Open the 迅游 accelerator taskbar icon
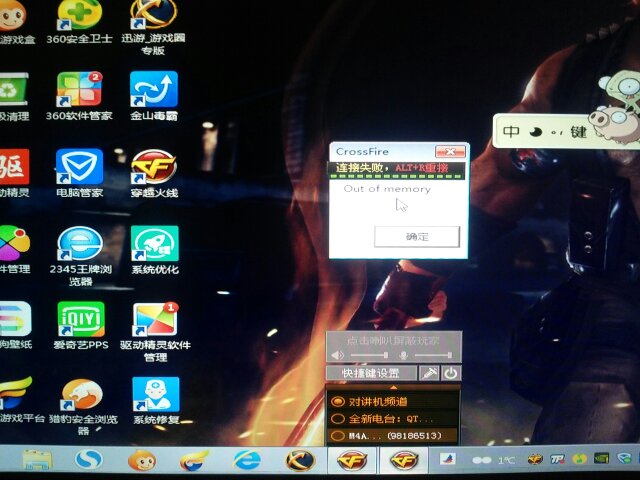The height and width of the screenshot is (480, 640). (300, 460)
